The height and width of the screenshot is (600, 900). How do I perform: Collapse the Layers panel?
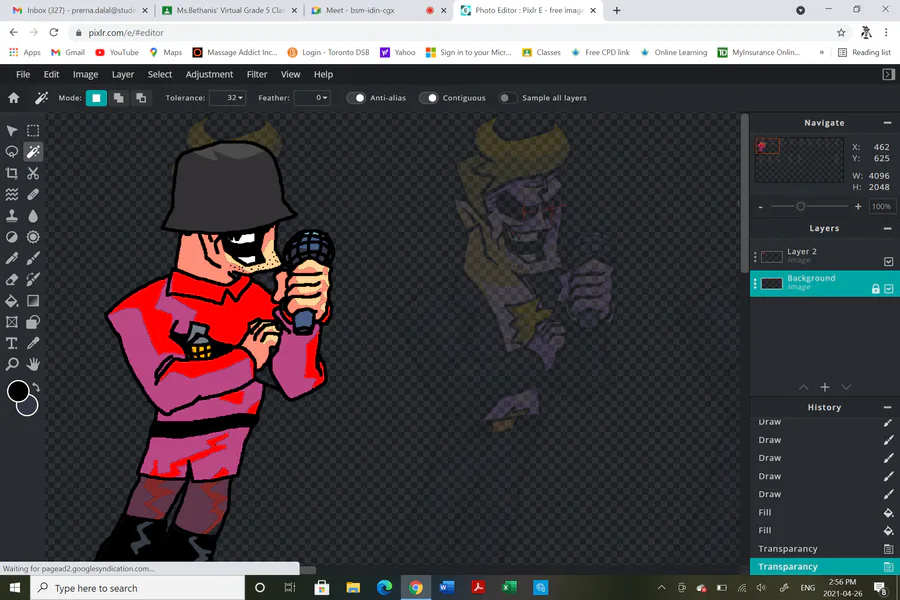887,229
